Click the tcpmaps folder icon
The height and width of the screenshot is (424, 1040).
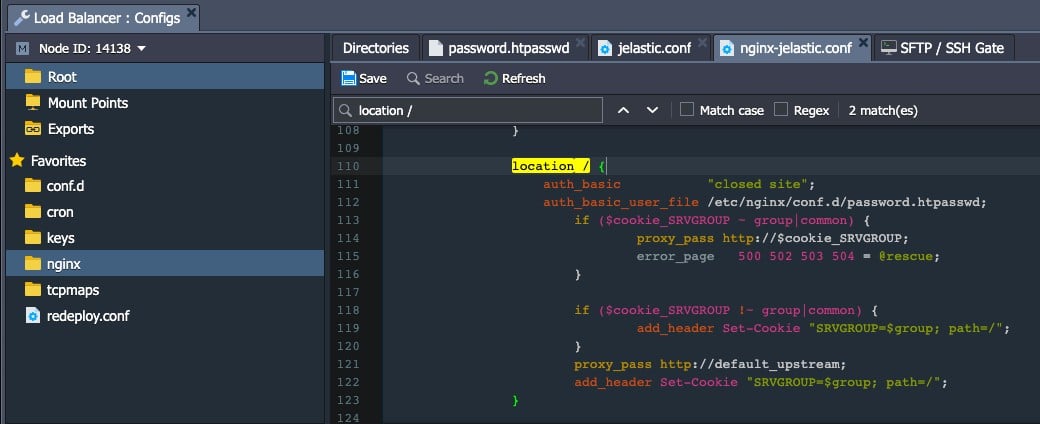[32, 289]
